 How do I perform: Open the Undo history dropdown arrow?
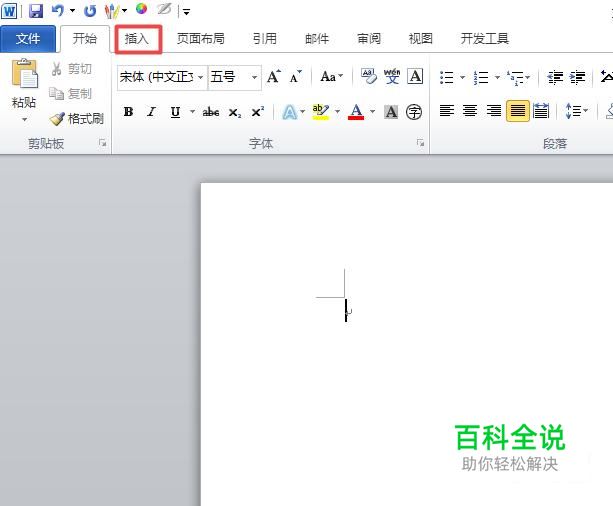pyautogui.click(x=72, y=11)
